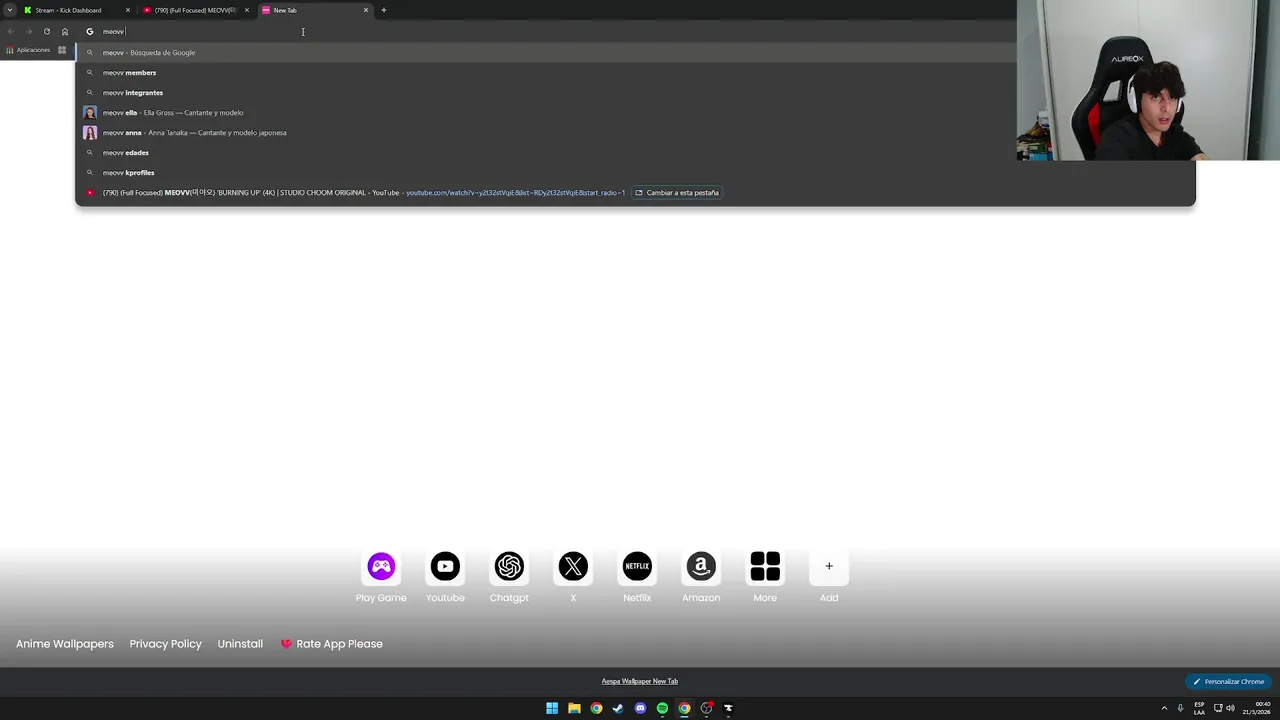Select the 'meovv edades' suggestion

[635, 152]
